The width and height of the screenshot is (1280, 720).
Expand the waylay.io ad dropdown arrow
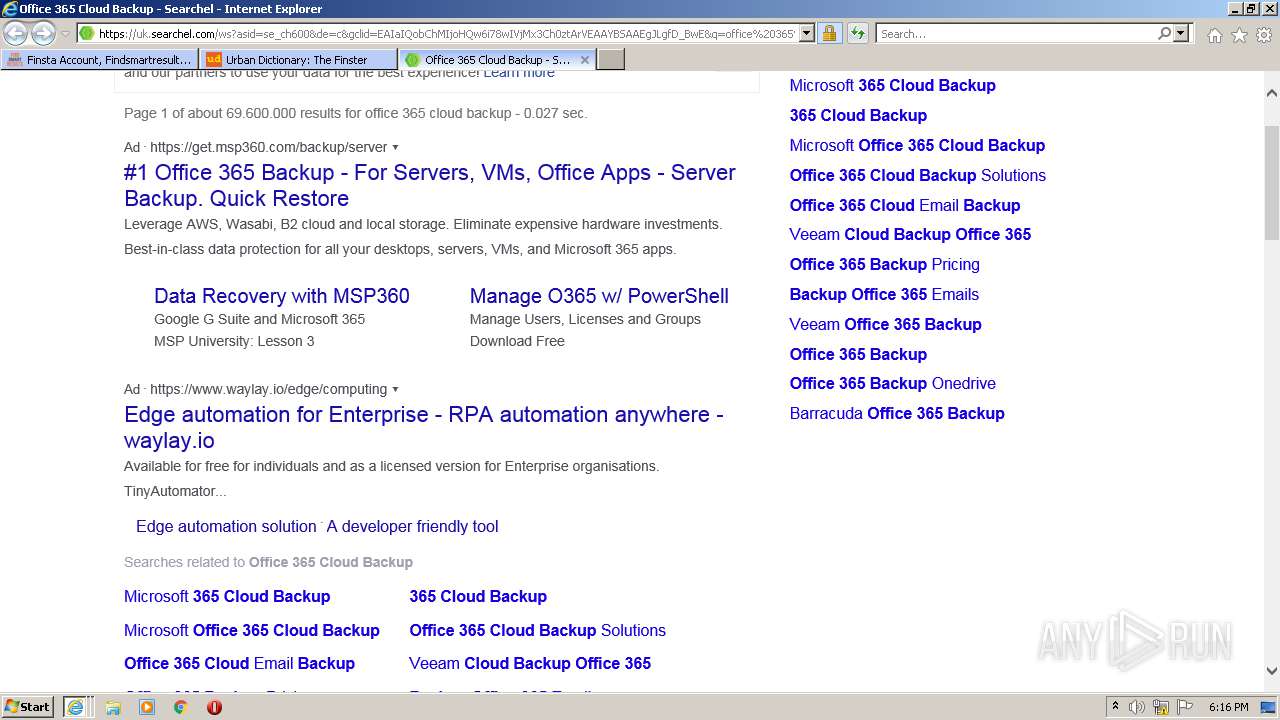coord(396,390)
